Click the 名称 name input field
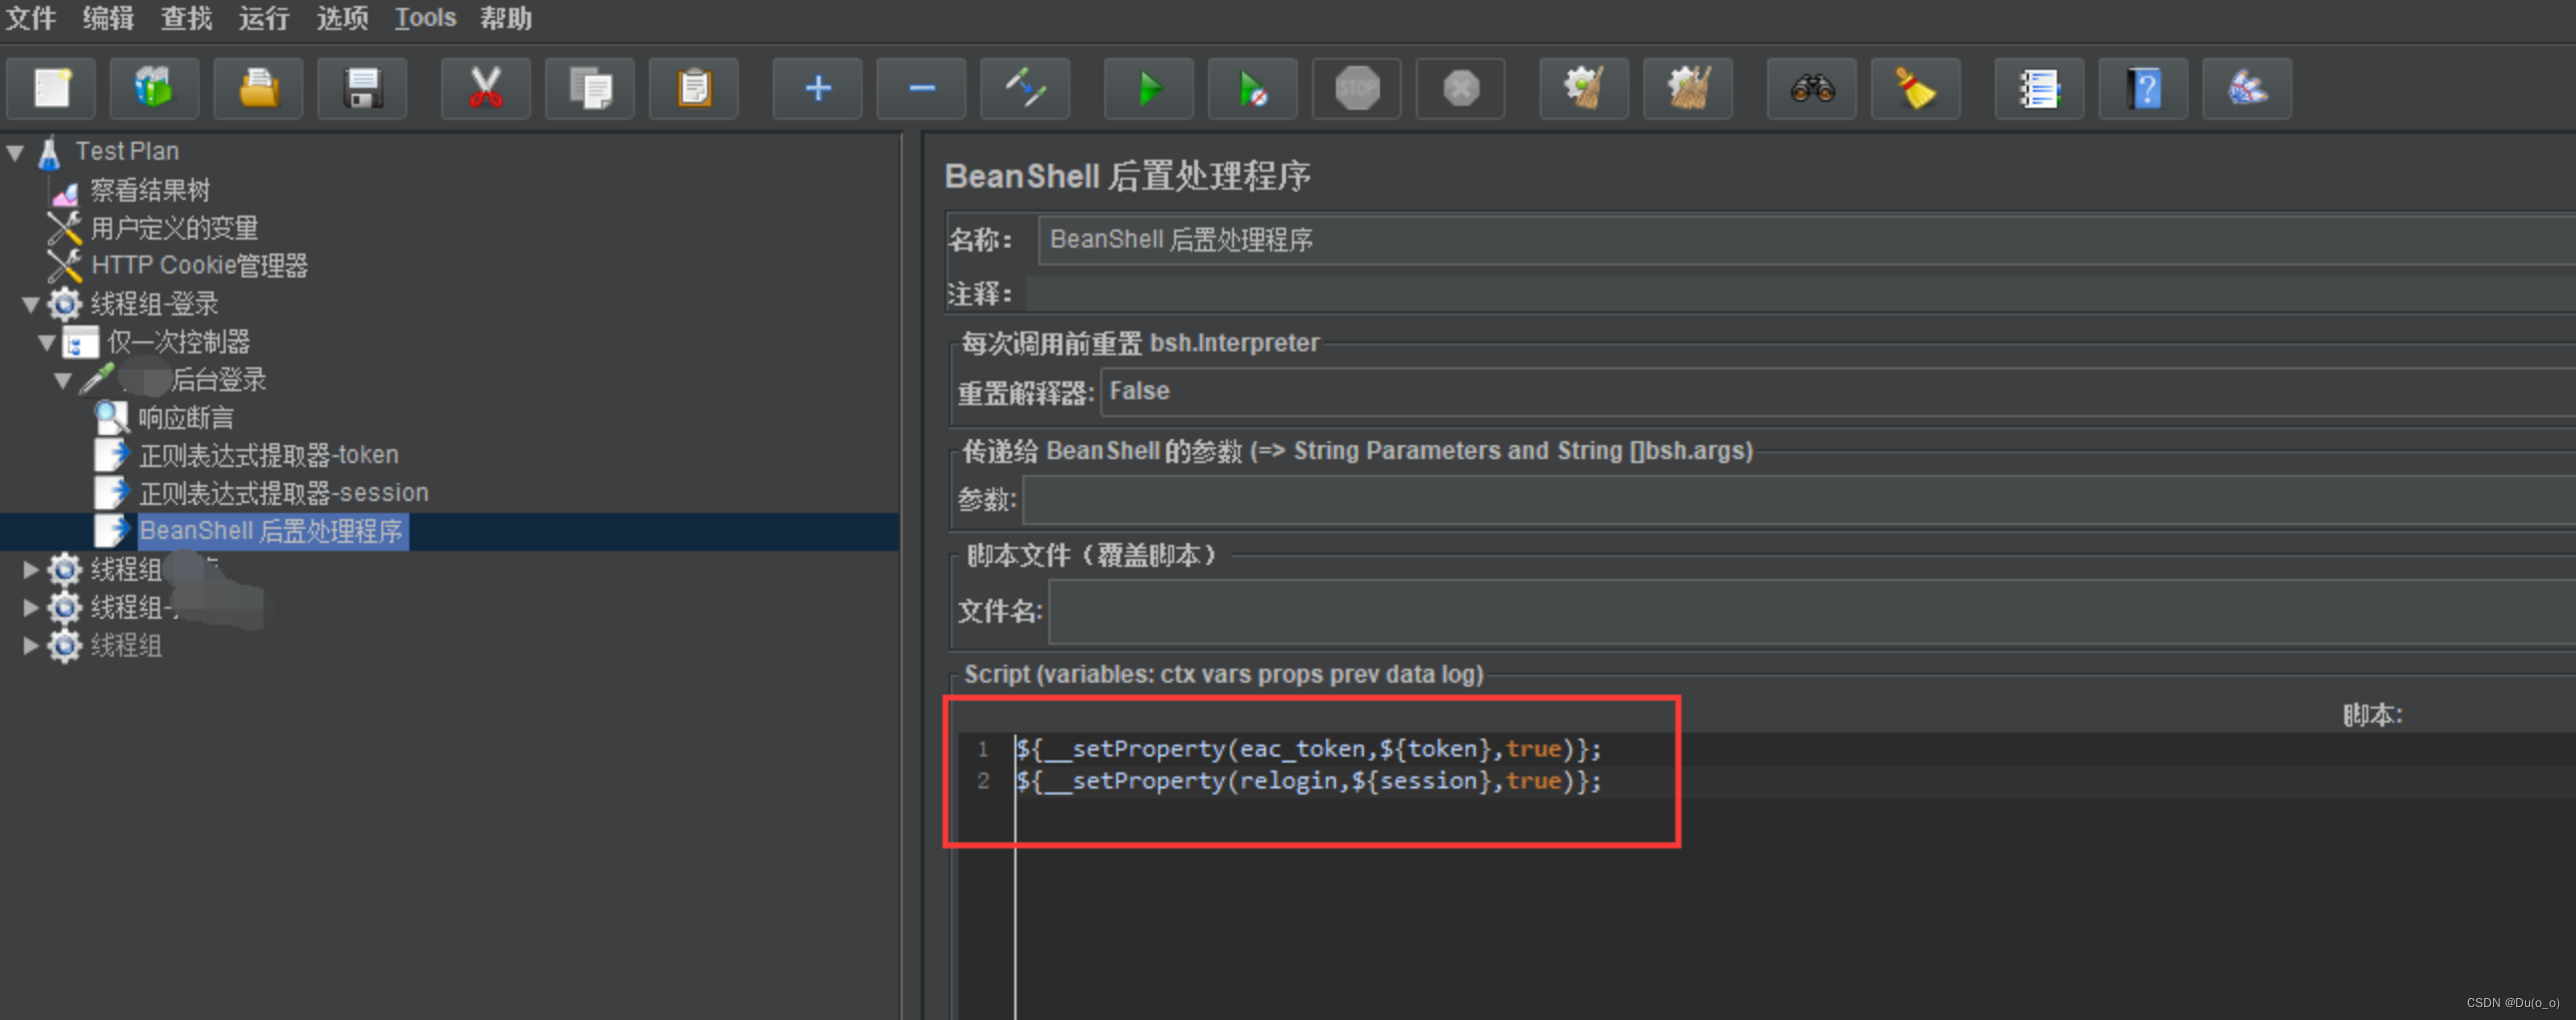Image resolution: width=2576 pixels, height=1020 pixels. 1806,240
